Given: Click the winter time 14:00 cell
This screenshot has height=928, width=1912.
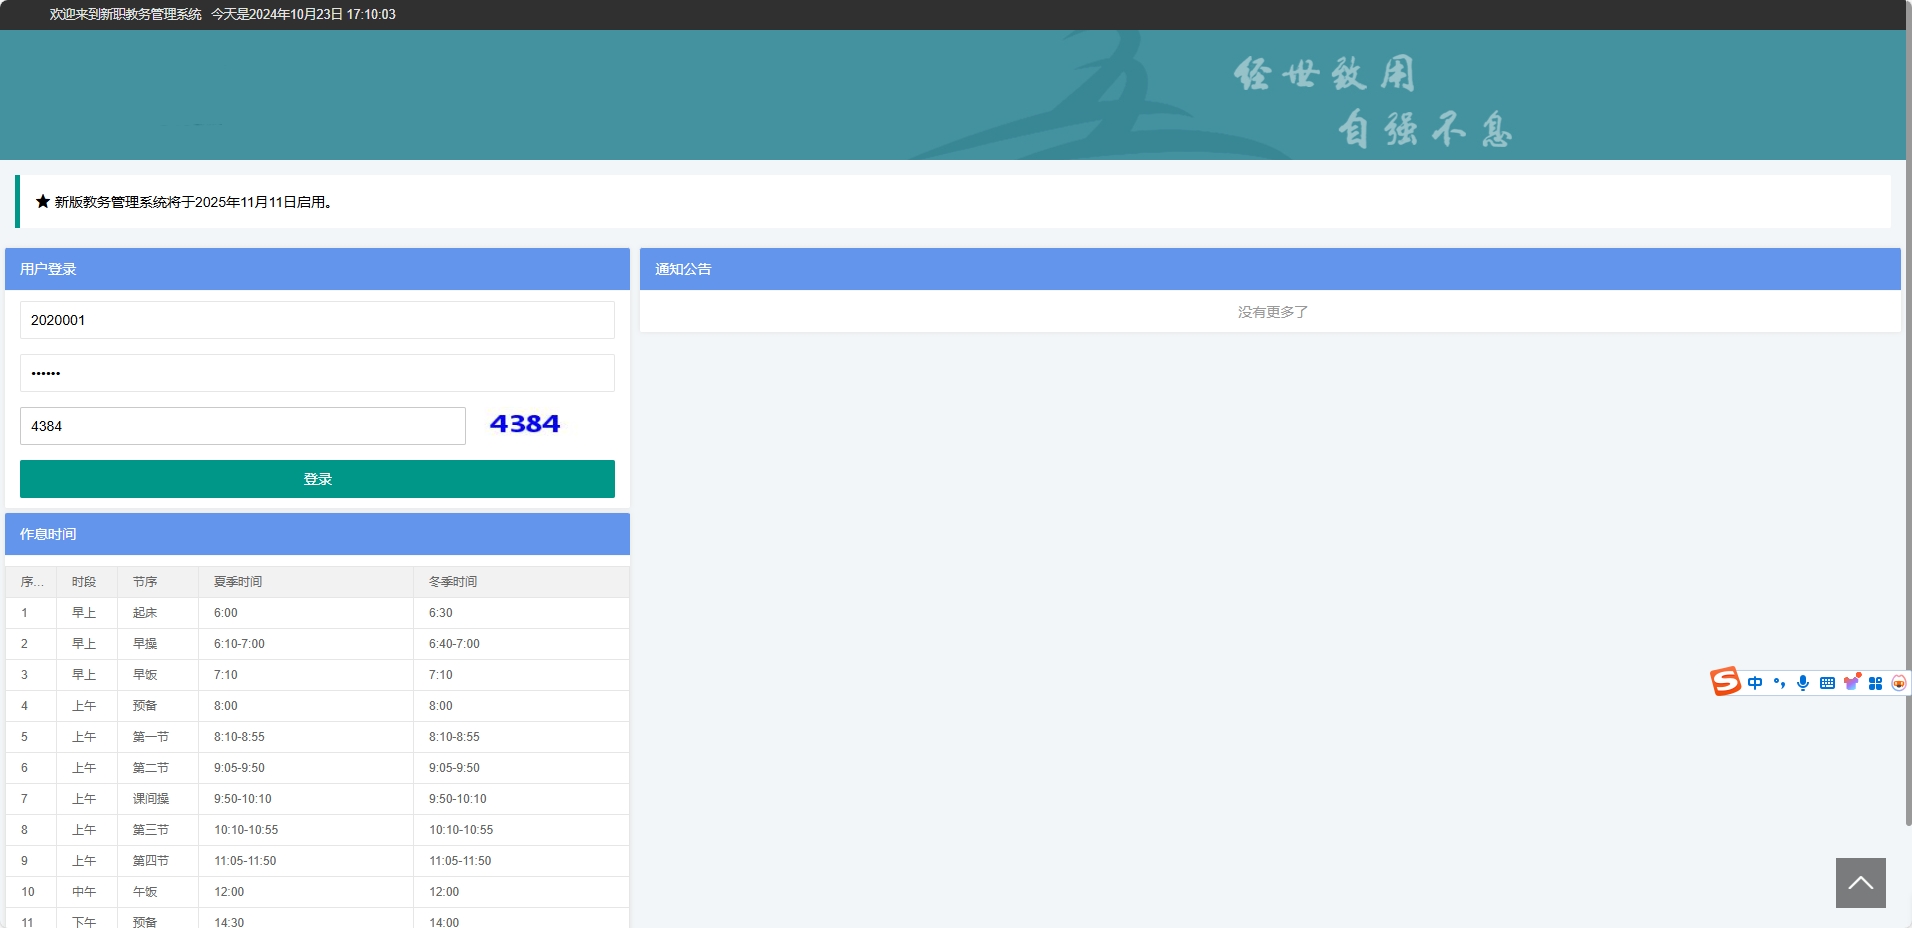Looking at the screenshot, I should 521,919.
